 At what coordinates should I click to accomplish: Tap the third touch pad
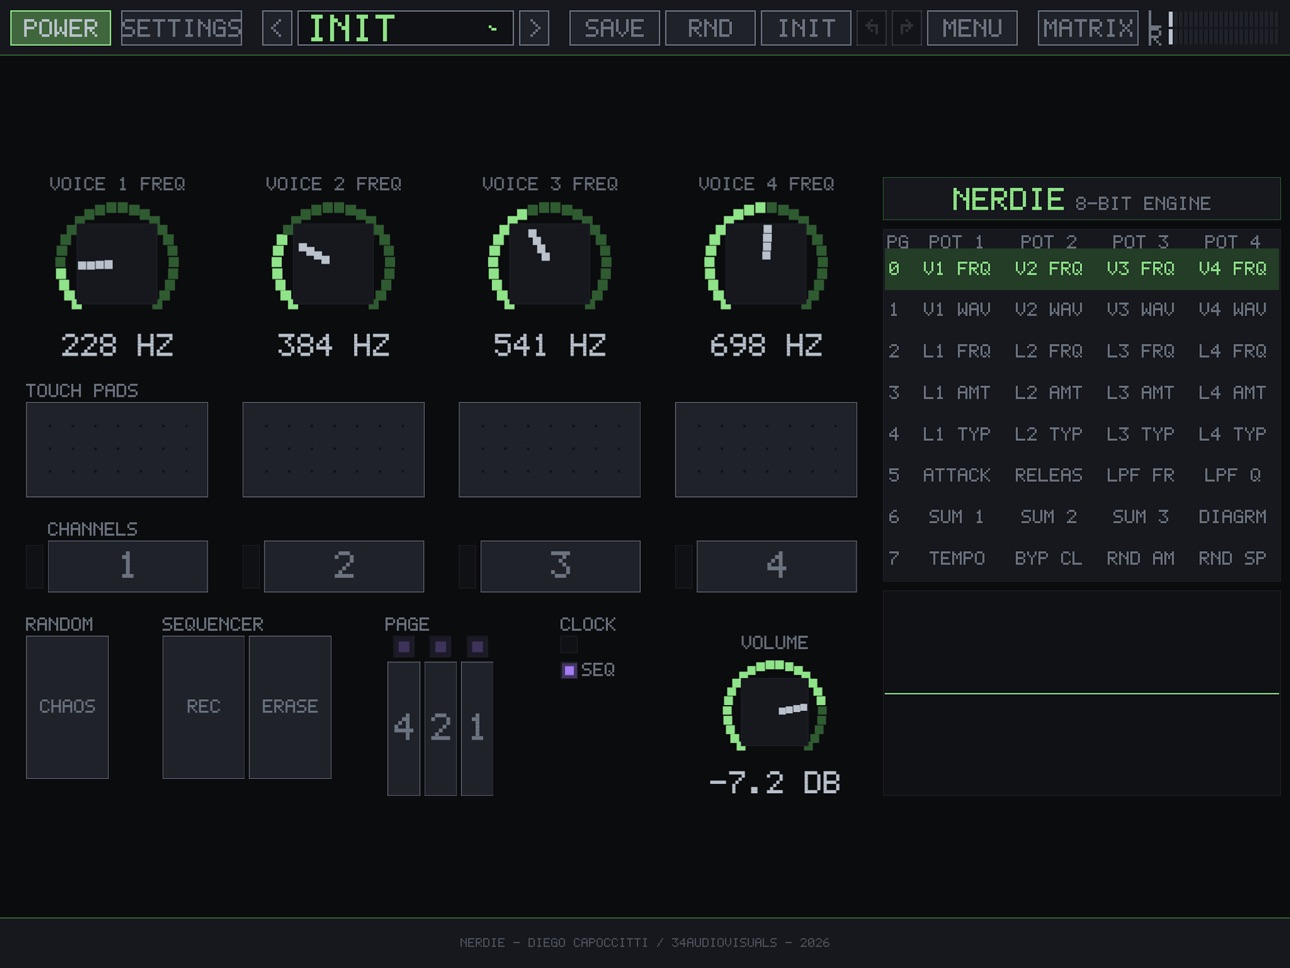tap(549, 450)
